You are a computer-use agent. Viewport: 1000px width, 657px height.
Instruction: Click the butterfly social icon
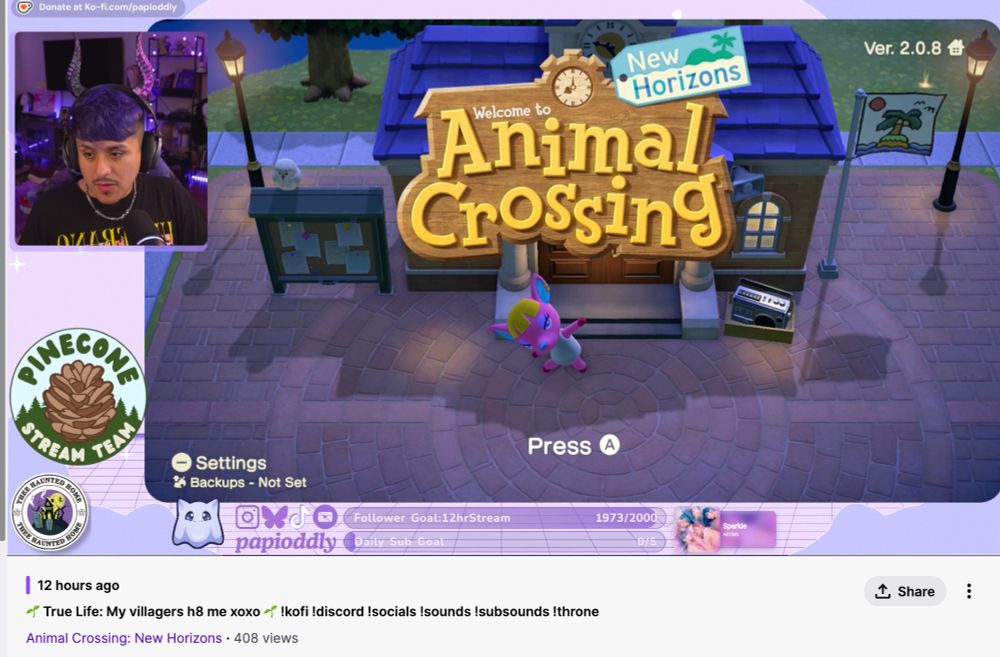point(274,516)
